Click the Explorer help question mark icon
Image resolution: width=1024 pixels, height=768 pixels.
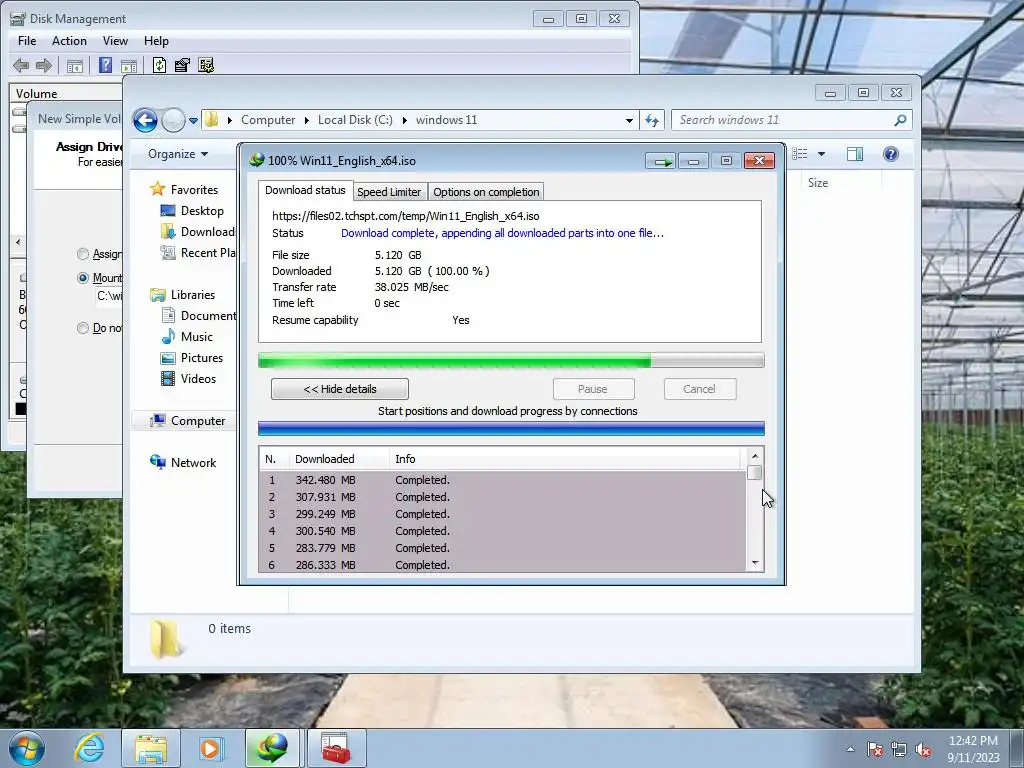(891, 153)
